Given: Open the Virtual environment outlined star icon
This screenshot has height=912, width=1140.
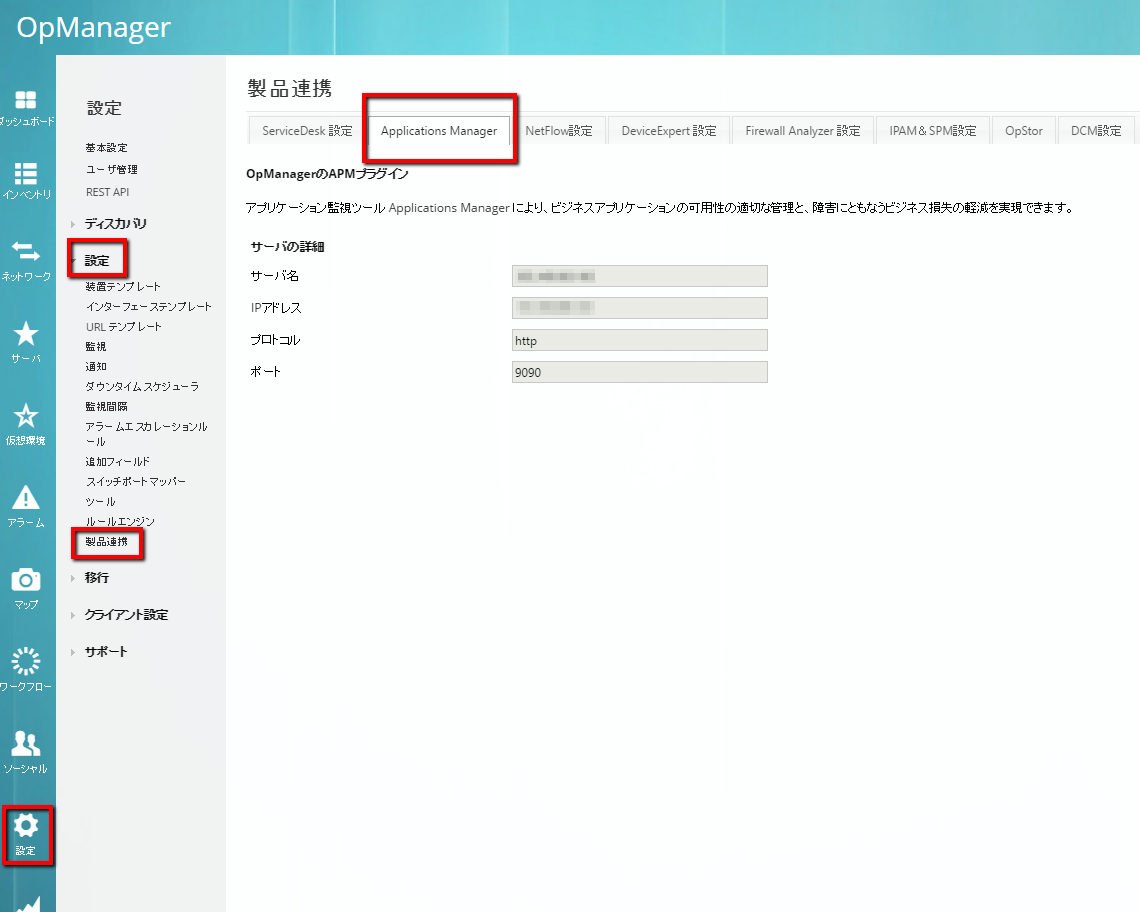Looking at the screenshot, I should (25, 415).
